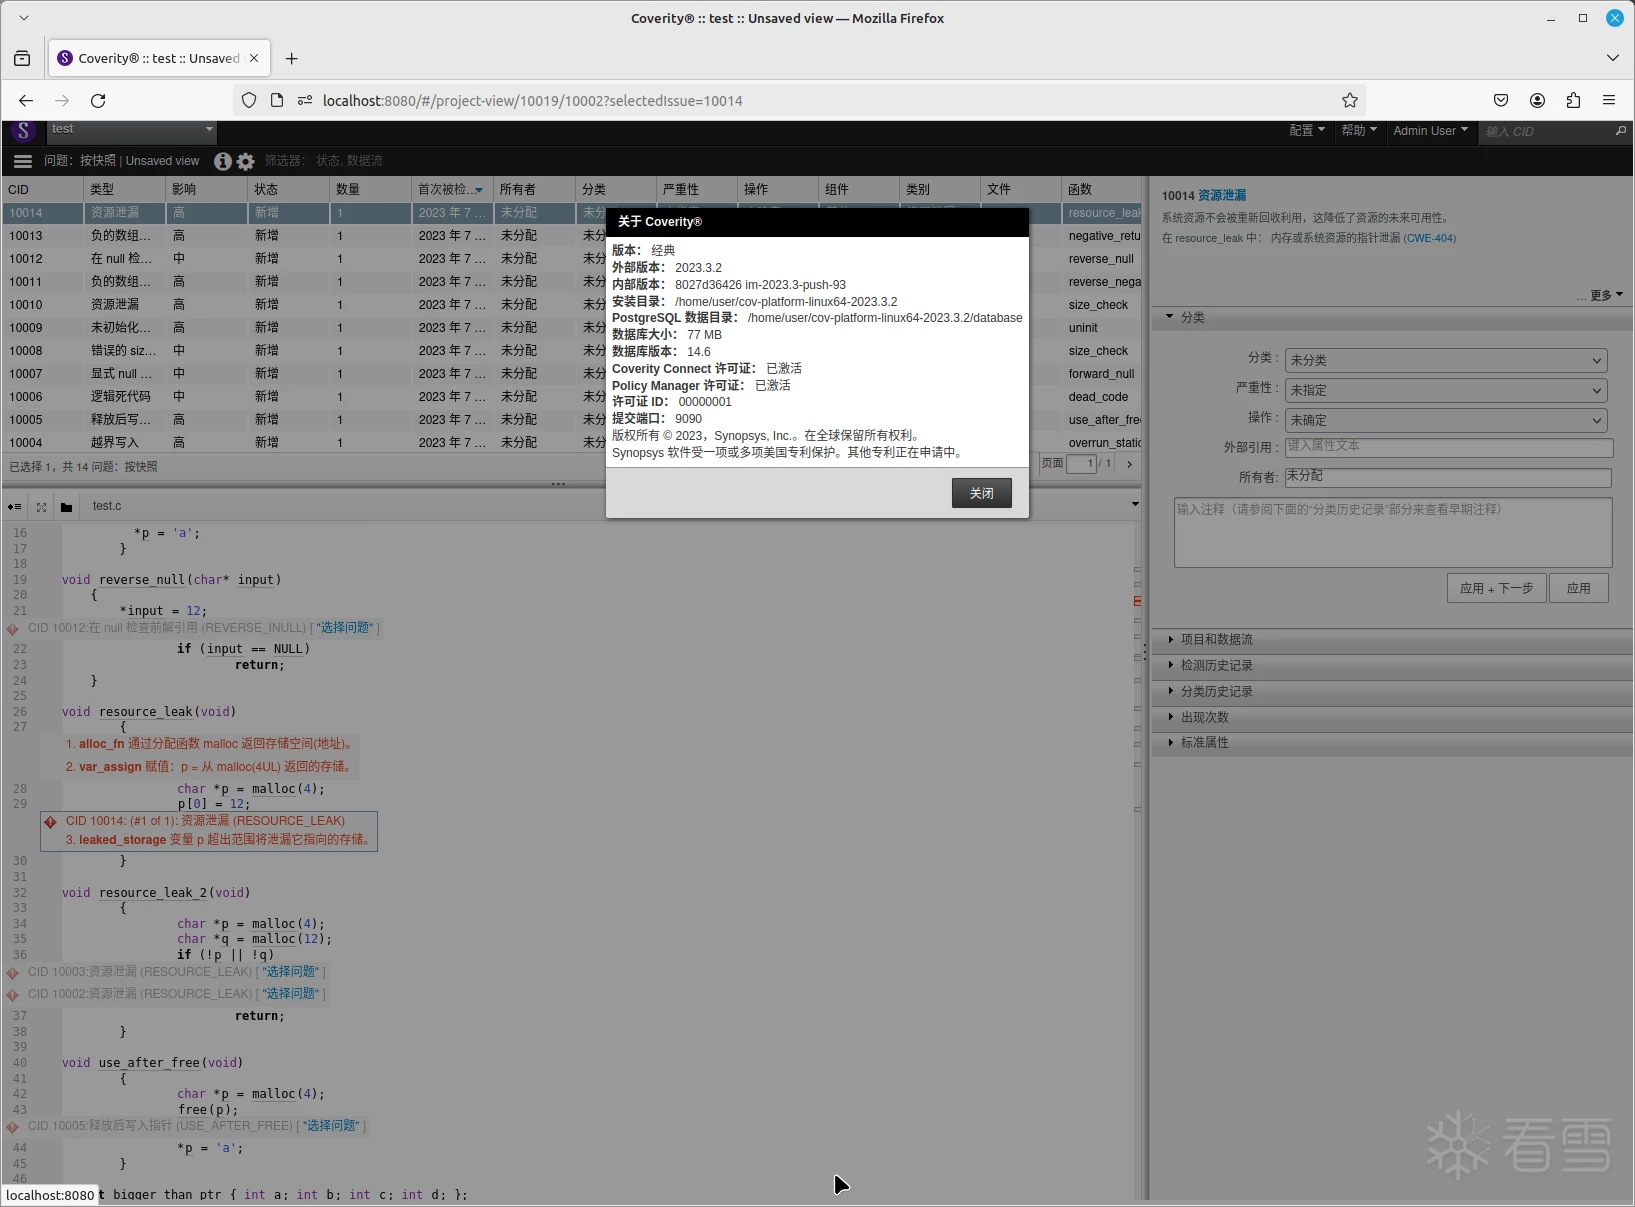The image size is (1635, 1207).
Task: List all tabs with the chevron
Action: click(1613, 58)
